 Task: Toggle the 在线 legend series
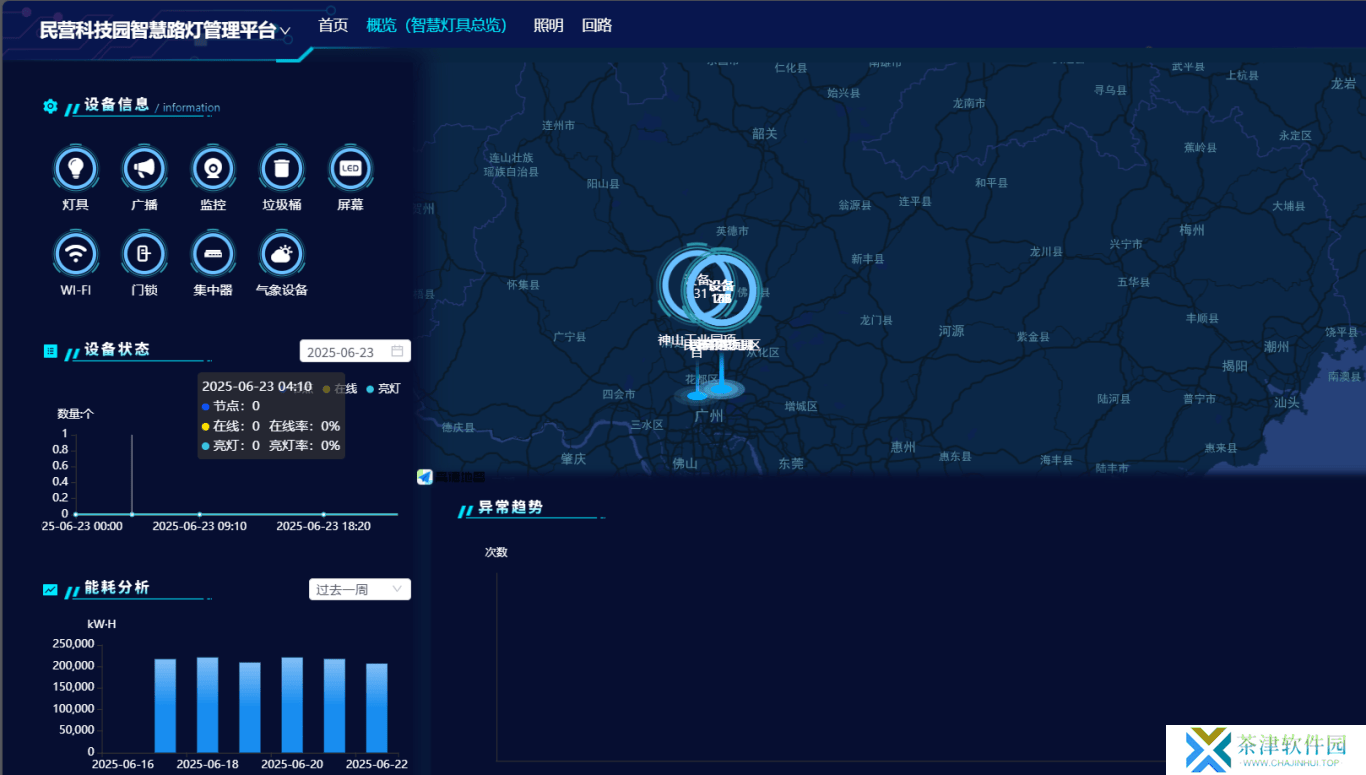point(339,388)
